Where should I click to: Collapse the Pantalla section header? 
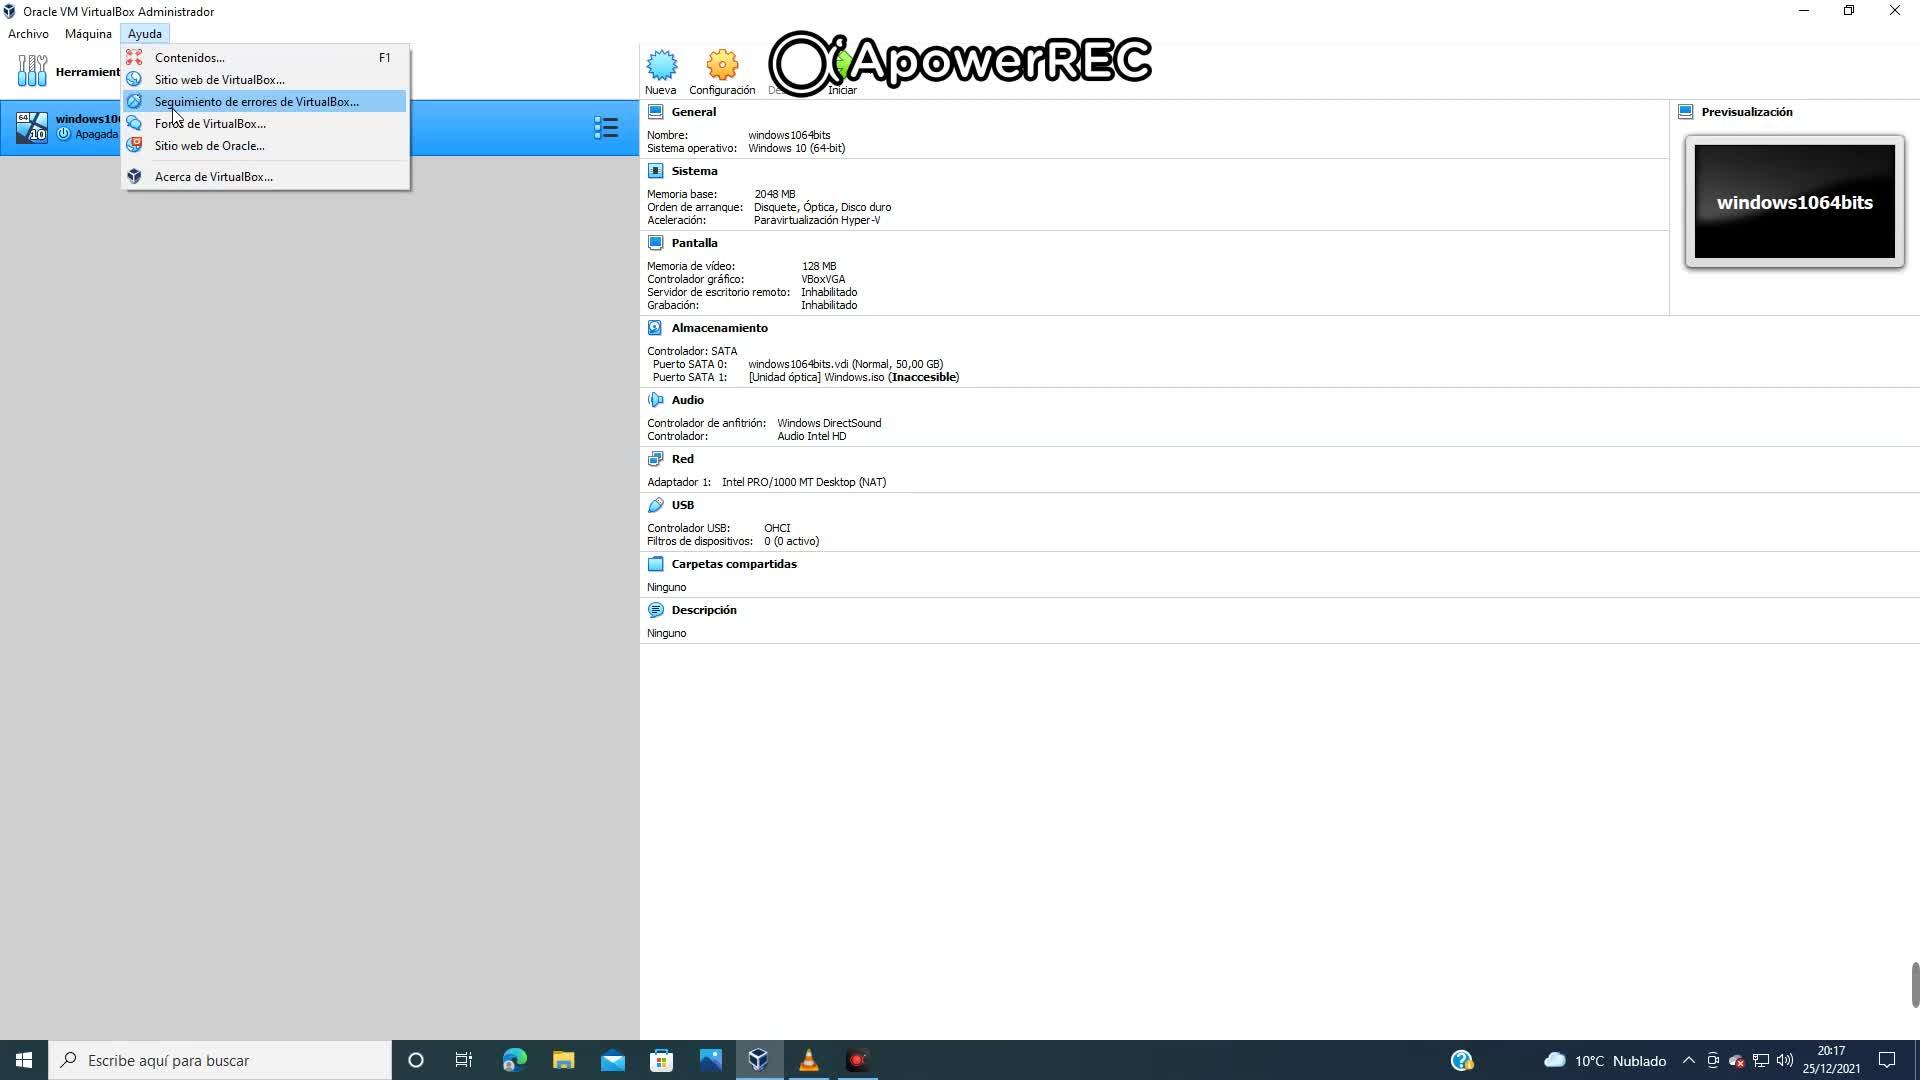[694, 243]
